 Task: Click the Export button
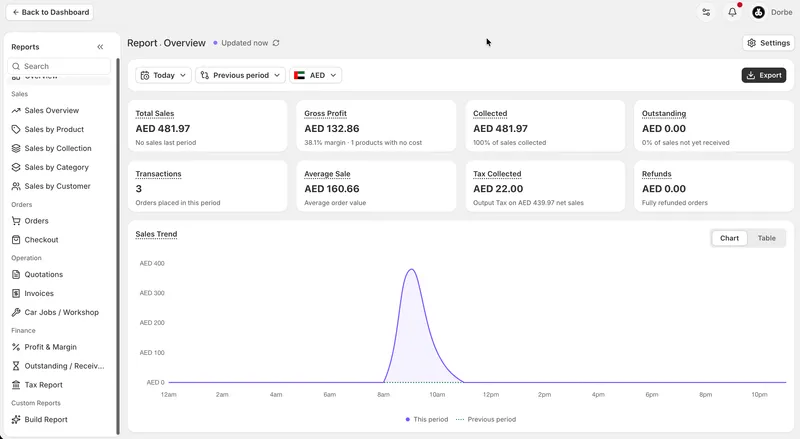pos(764,75)
